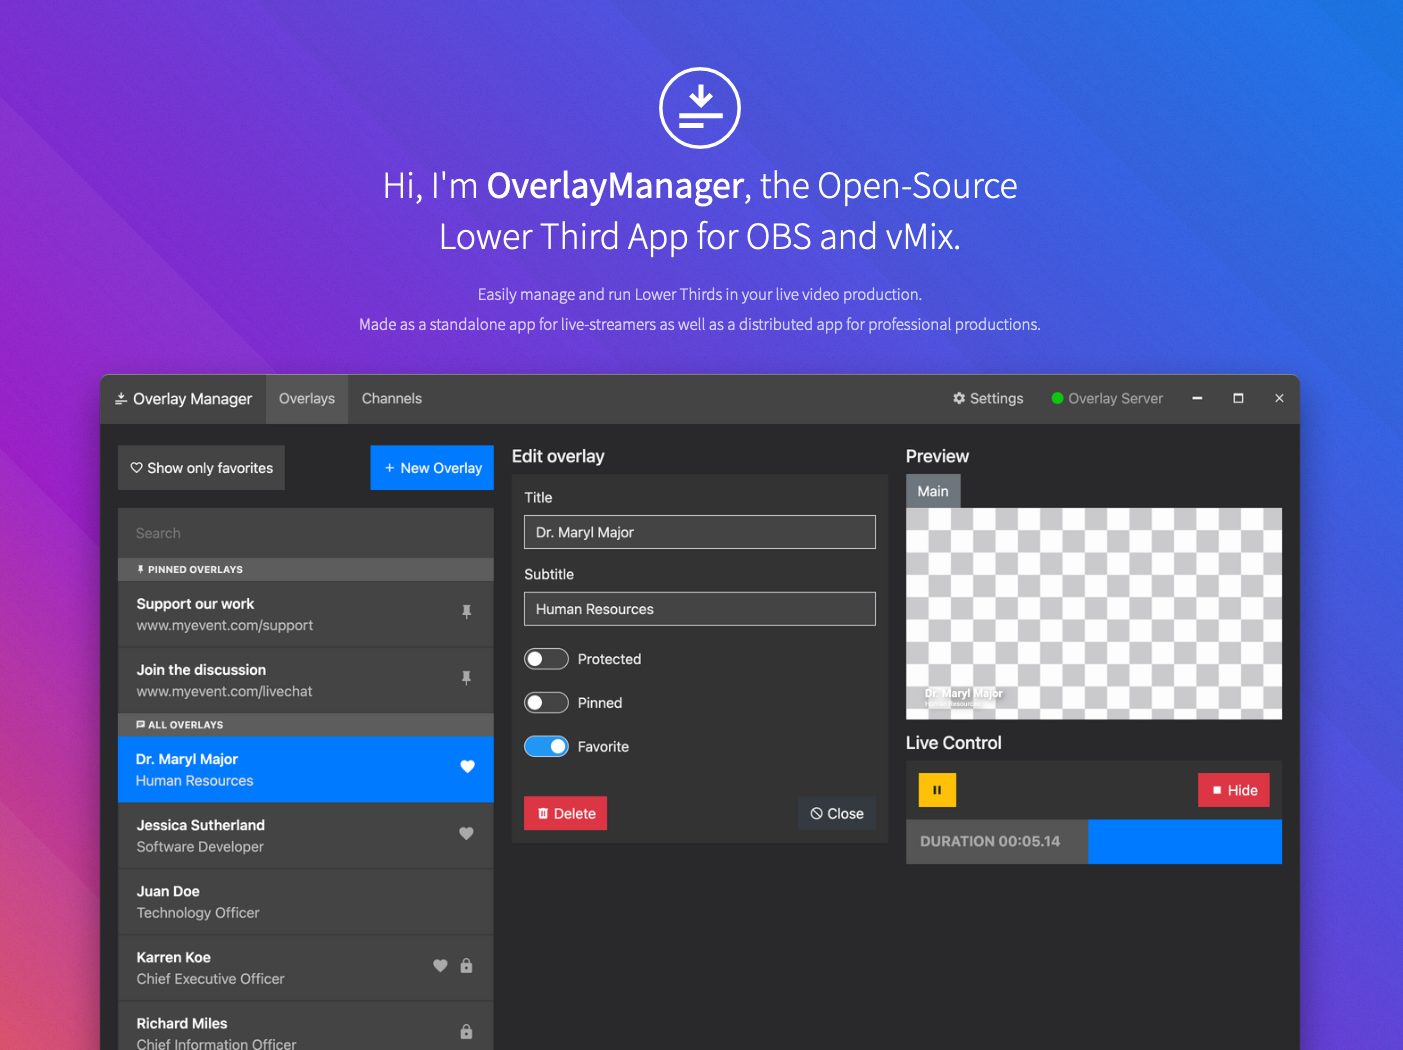This screenshot has height=1050, width=1403.
Task: Click the Title input field
Action: tap(700, 532)
